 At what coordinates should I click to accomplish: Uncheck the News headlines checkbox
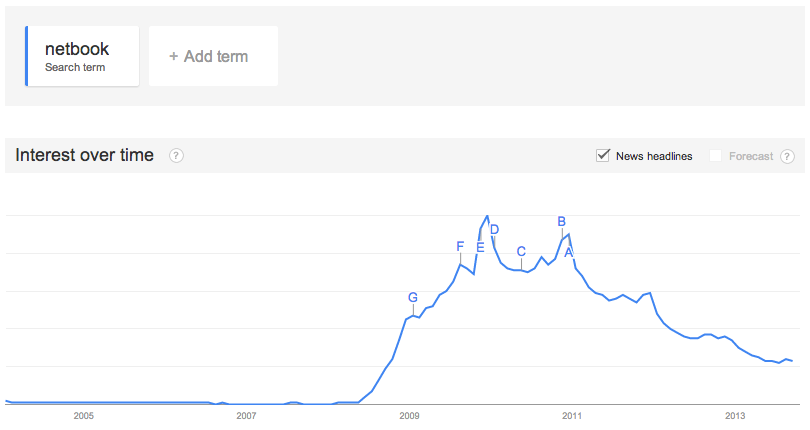(x=603, y=156)
